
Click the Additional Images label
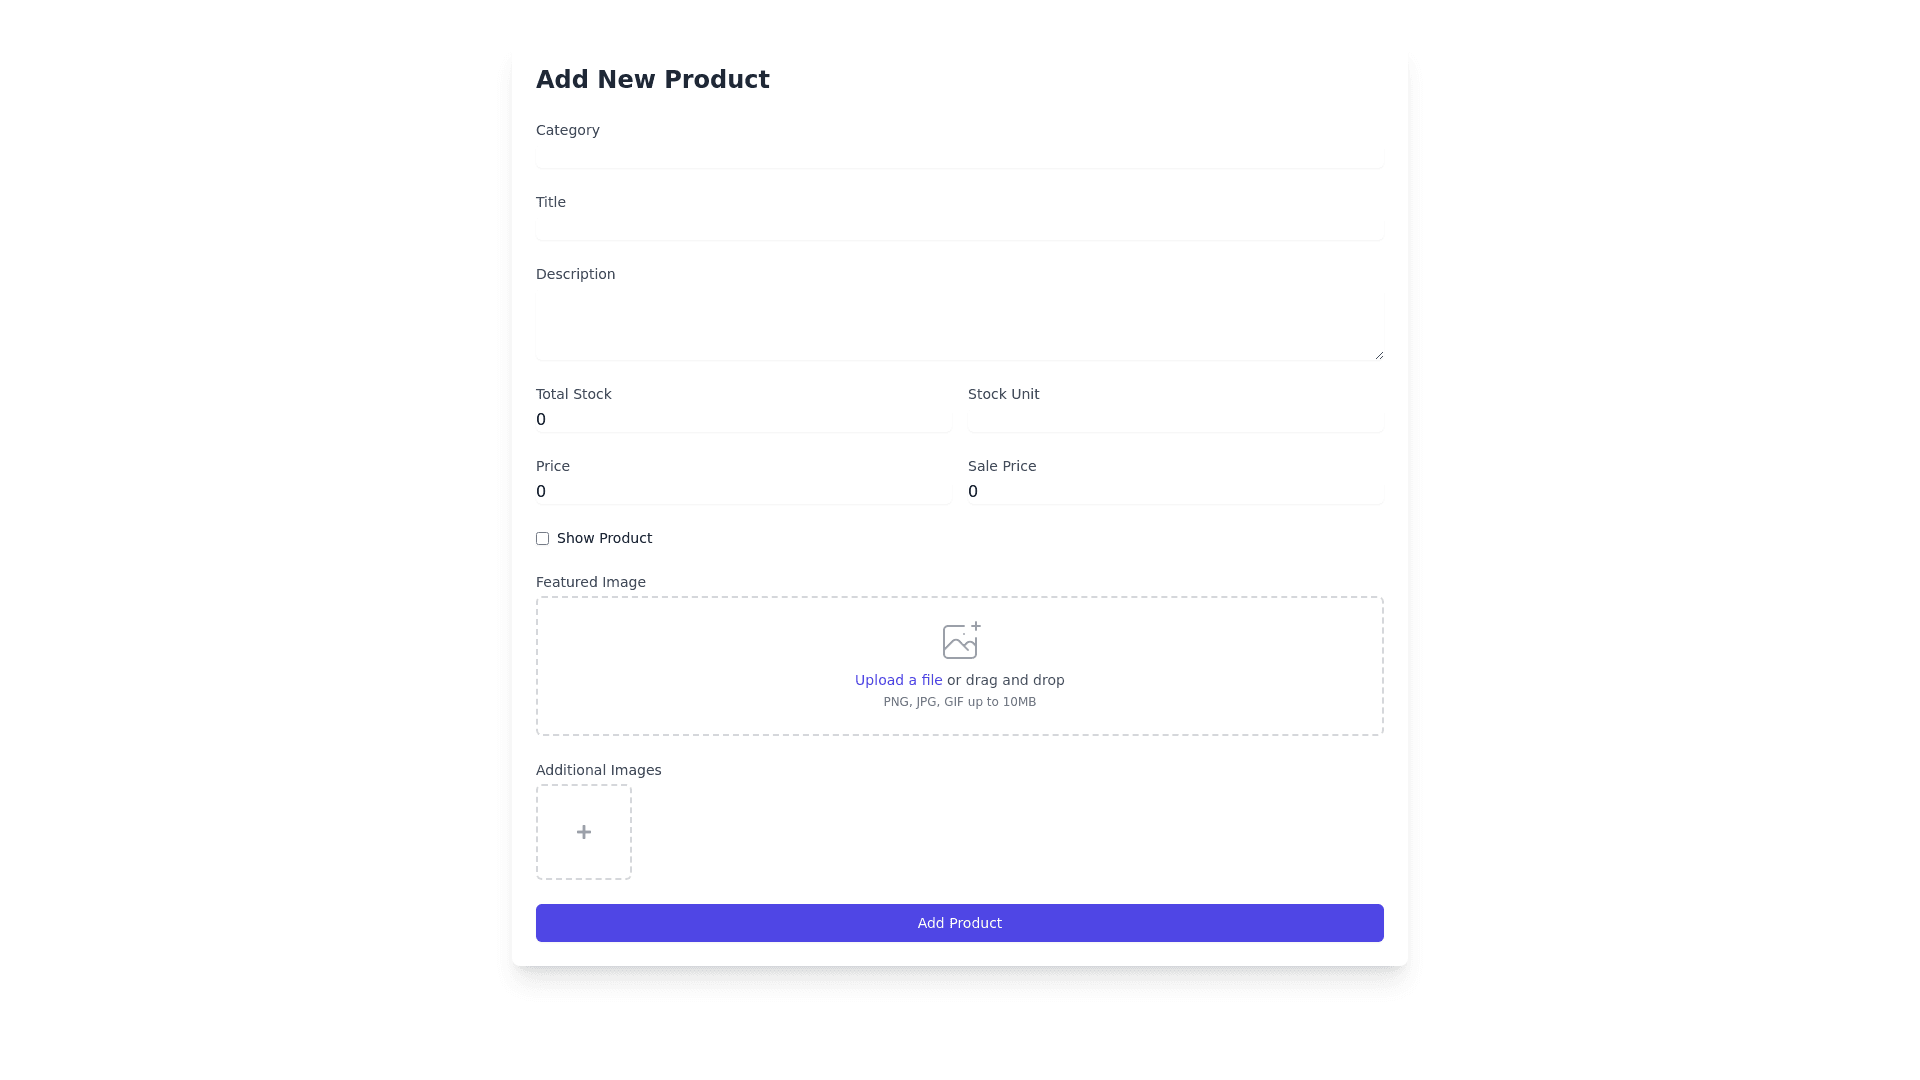coord(598,770)
